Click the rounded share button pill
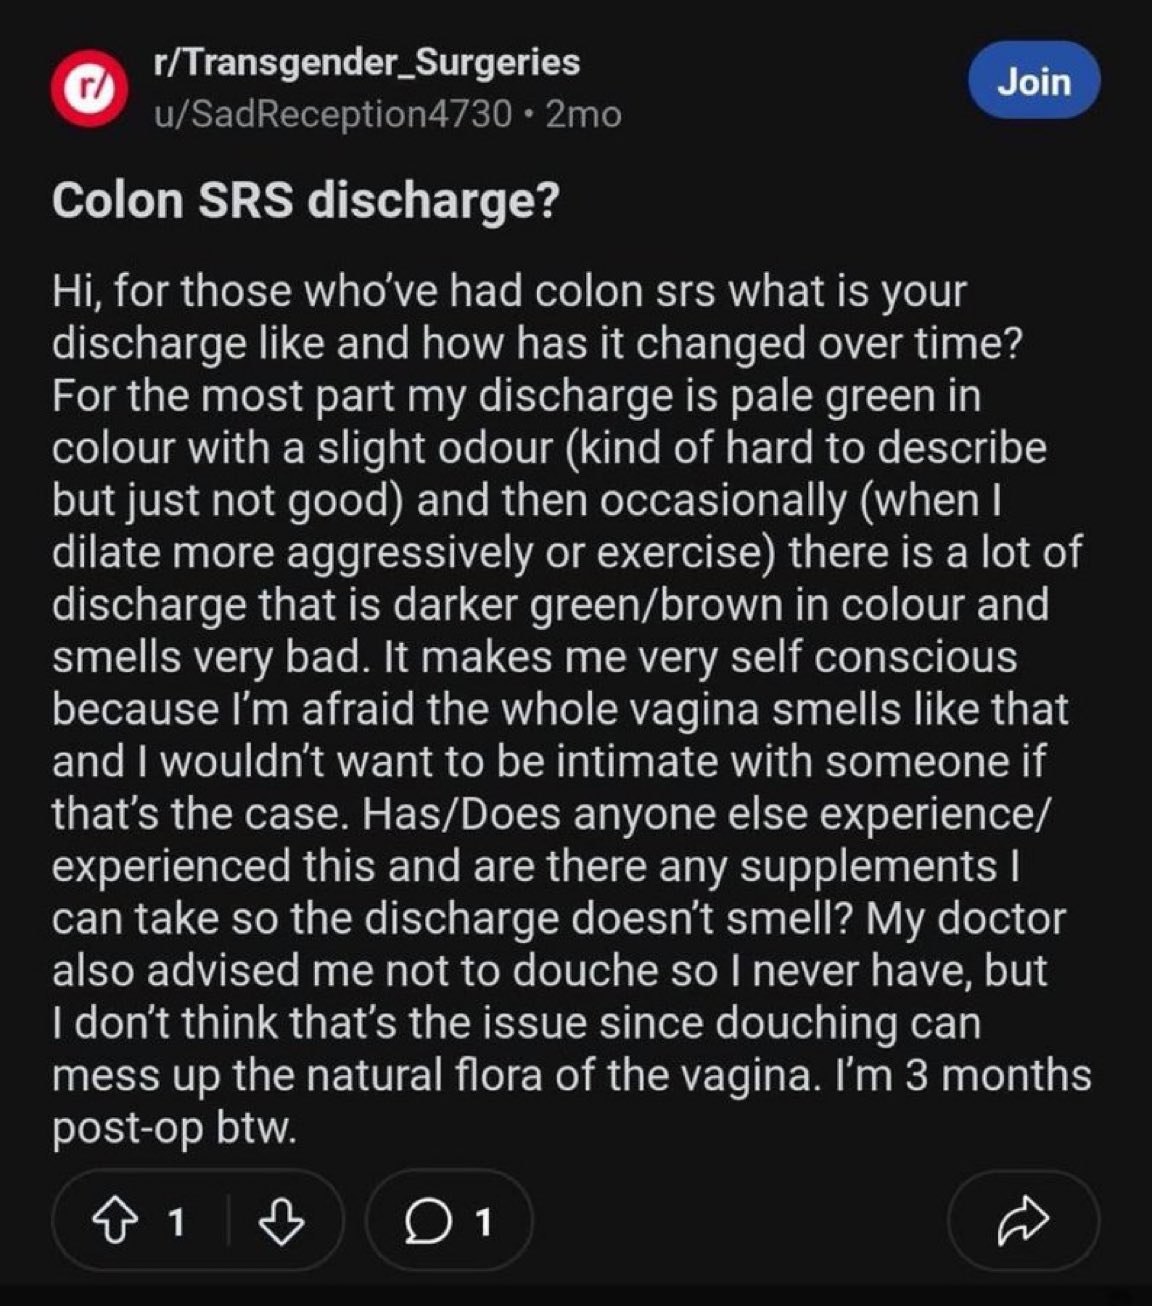This screenshot has height=1306, width=1152. click(x=1024, y=1221)
